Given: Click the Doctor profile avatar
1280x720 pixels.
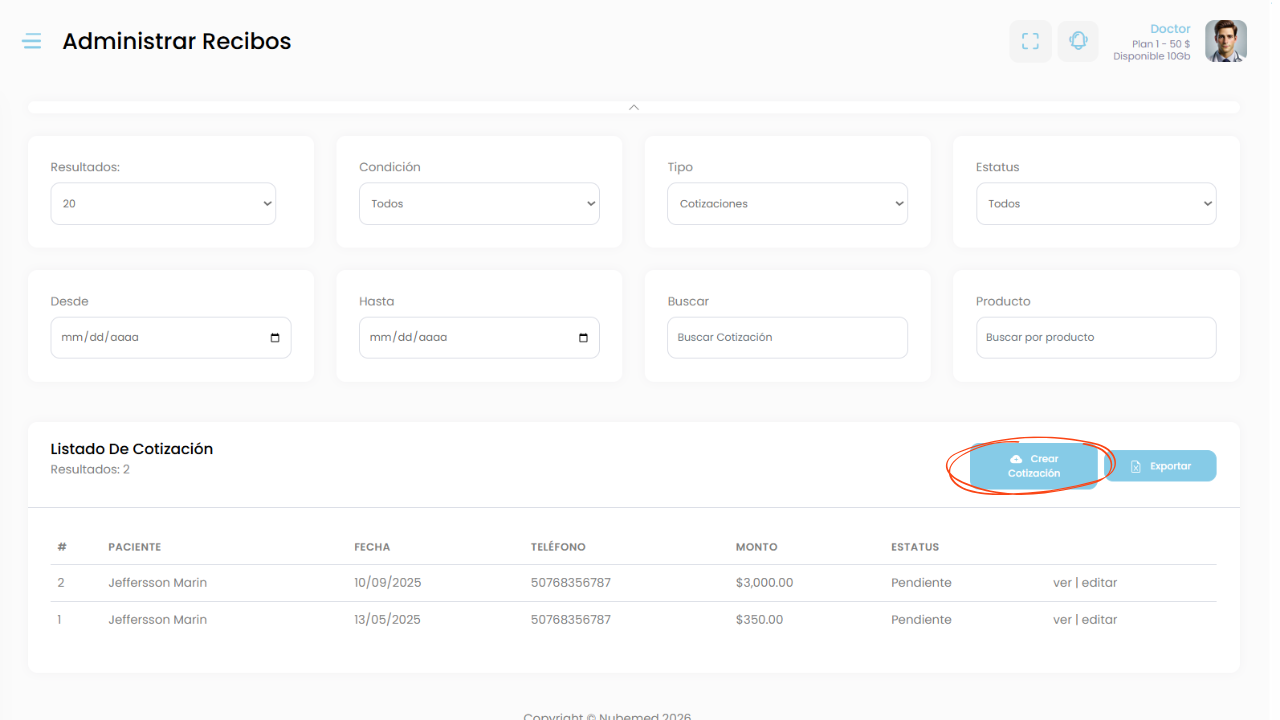Looking at the screenshot, I should click(x=1225, y=41).
